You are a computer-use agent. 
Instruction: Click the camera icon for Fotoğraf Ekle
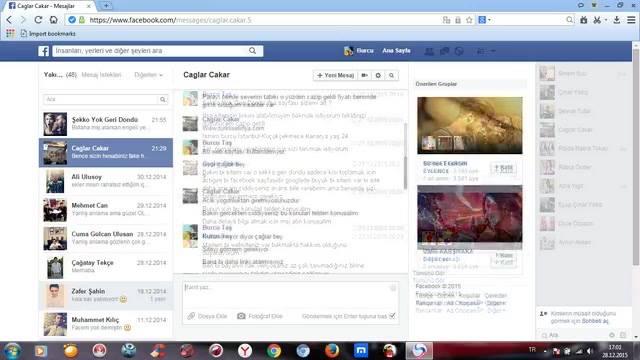(x=241, y=316)
